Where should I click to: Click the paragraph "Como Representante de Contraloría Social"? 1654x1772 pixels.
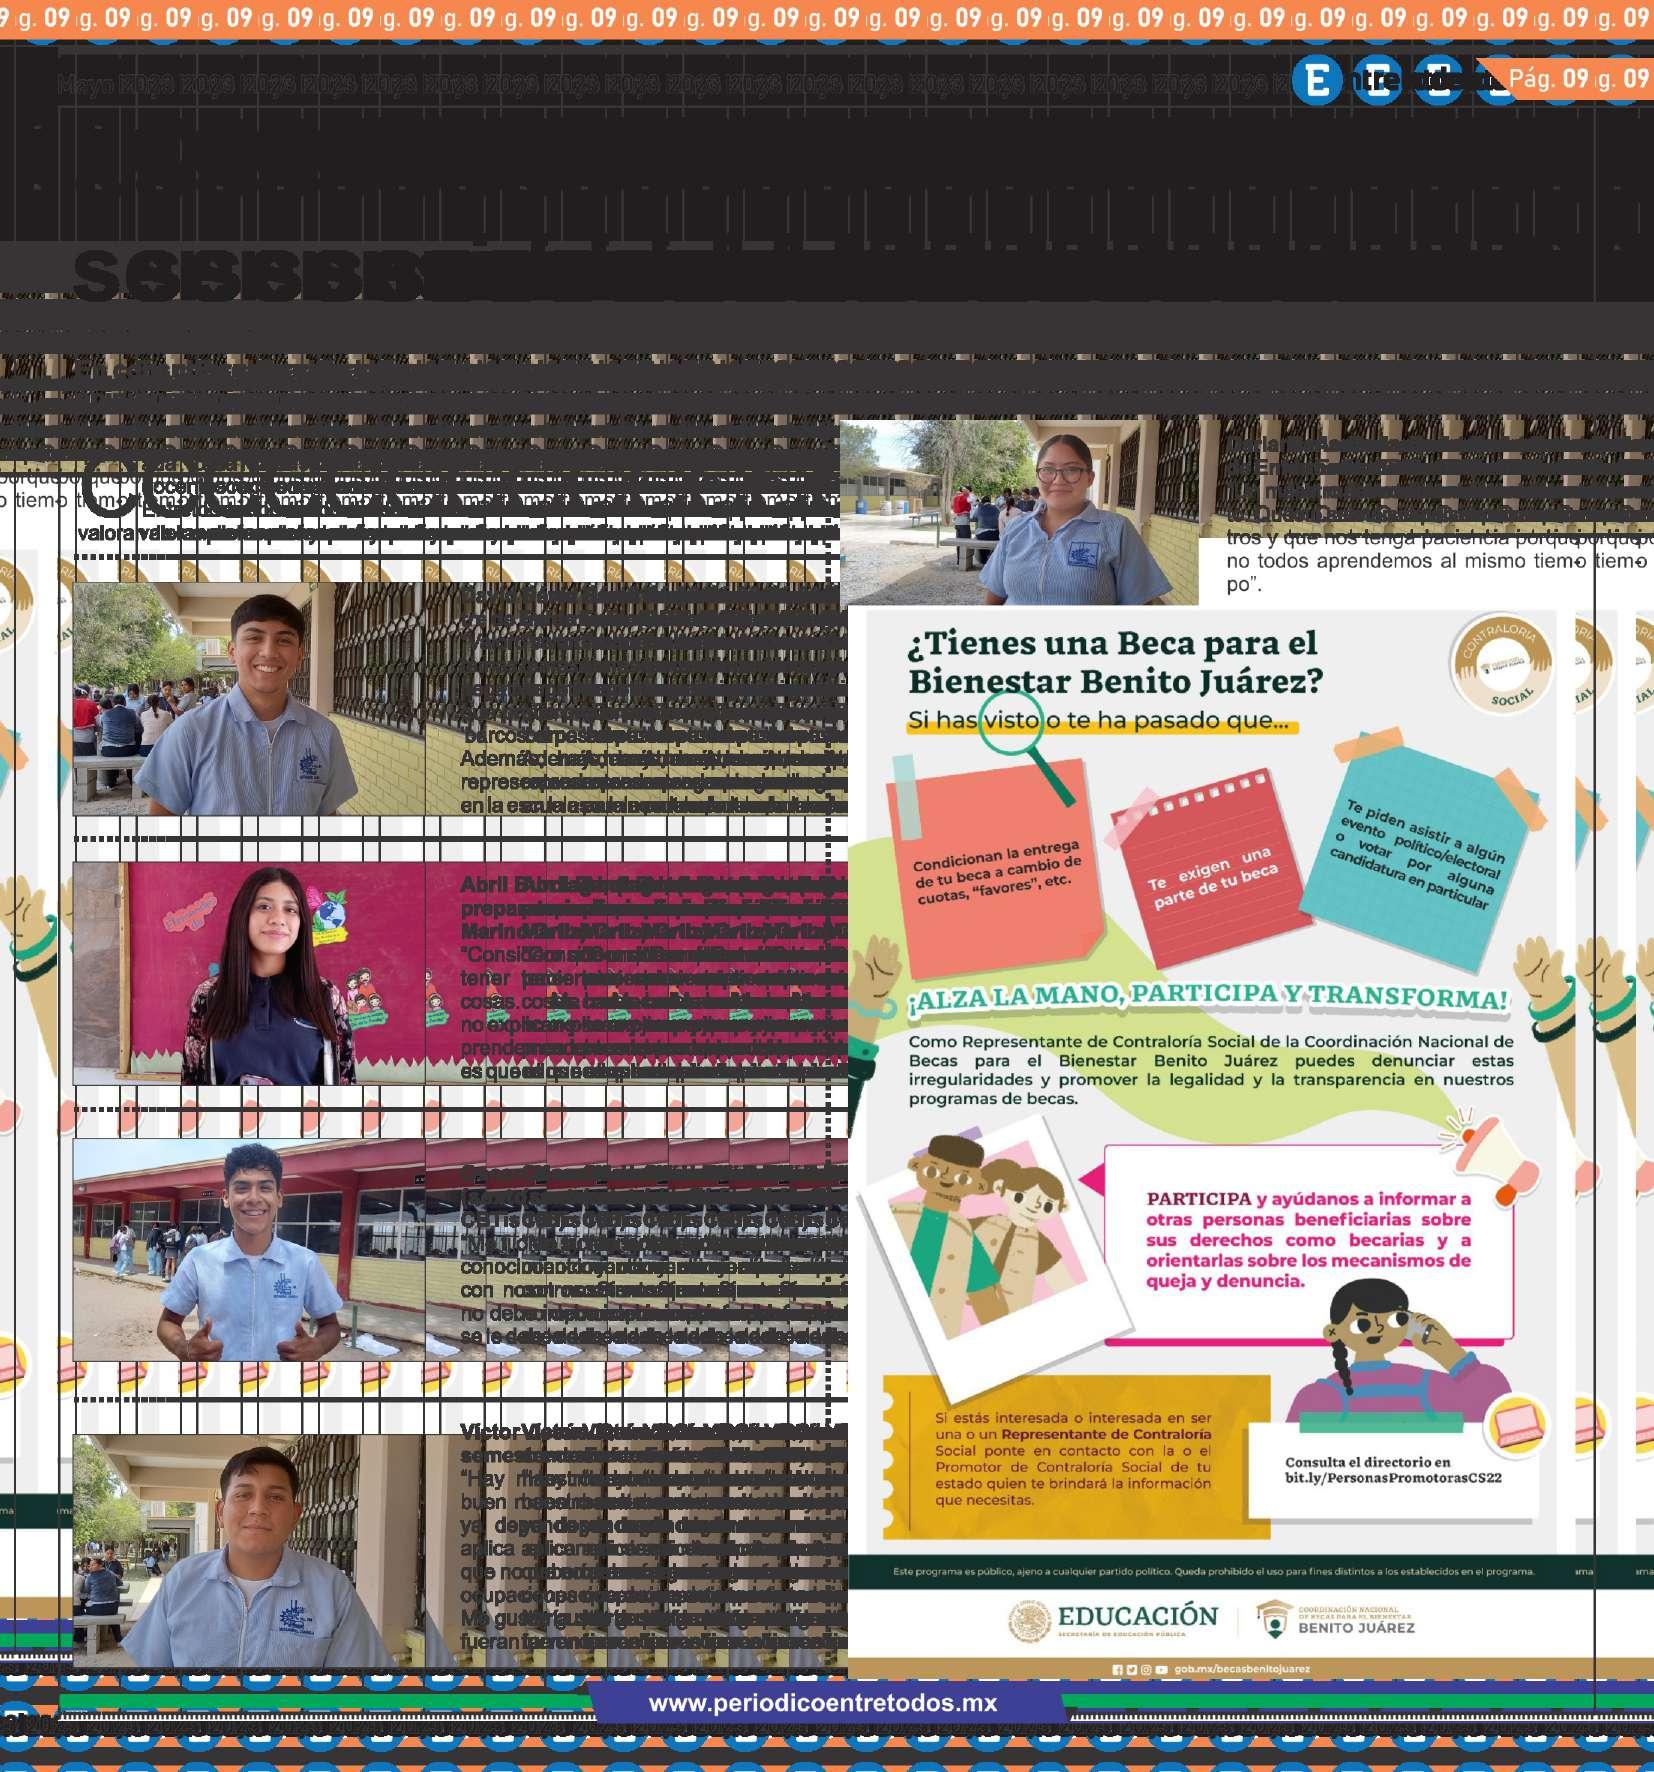coord(1211,1070)
